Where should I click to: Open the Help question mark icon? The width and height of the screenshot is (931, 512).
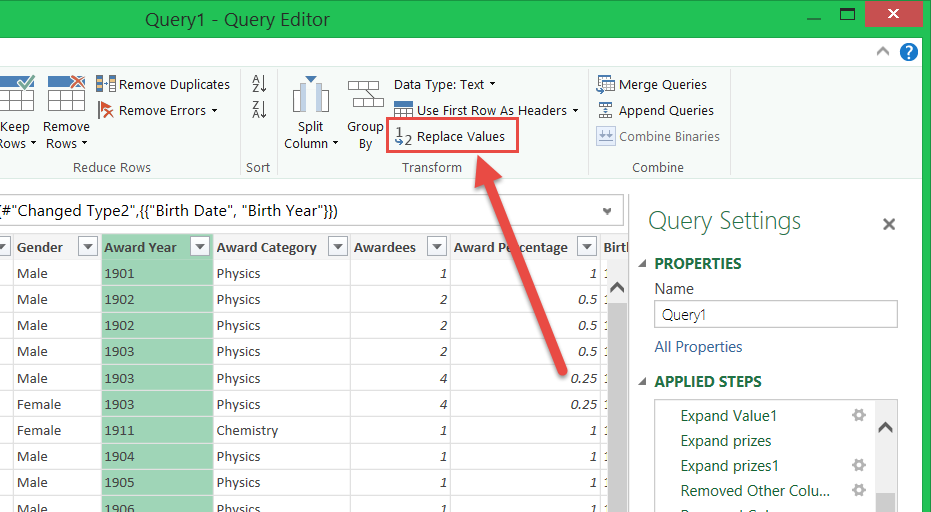tap(908, 52)
